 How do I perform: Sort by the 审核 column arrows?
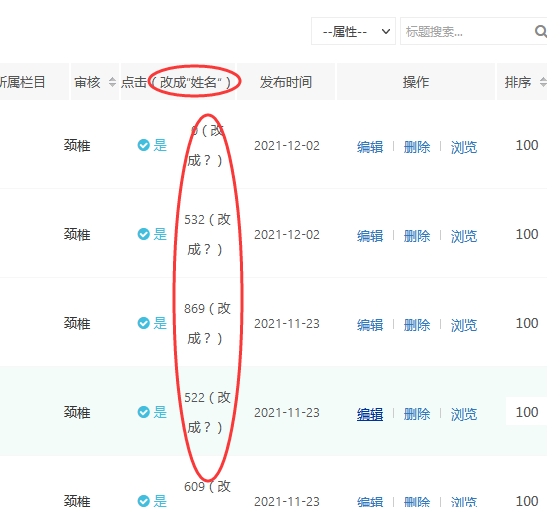click(112, 82)
